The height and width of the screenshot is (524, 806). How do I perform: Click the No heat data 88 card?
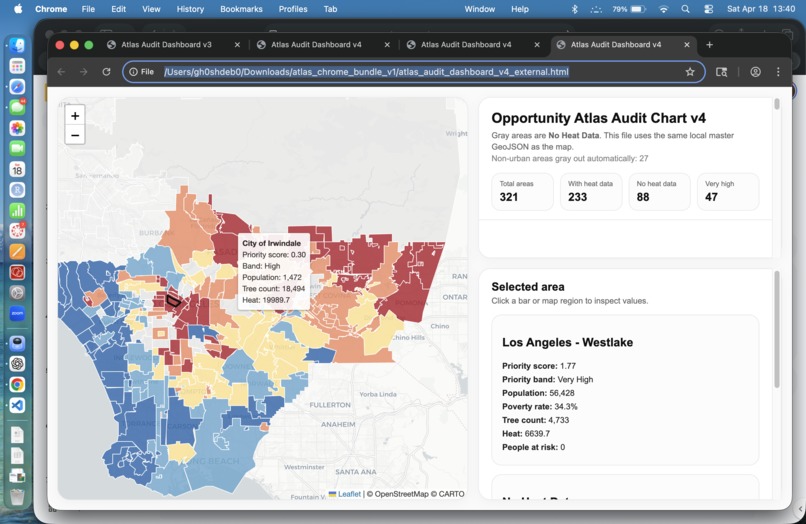tap(660, 191)
